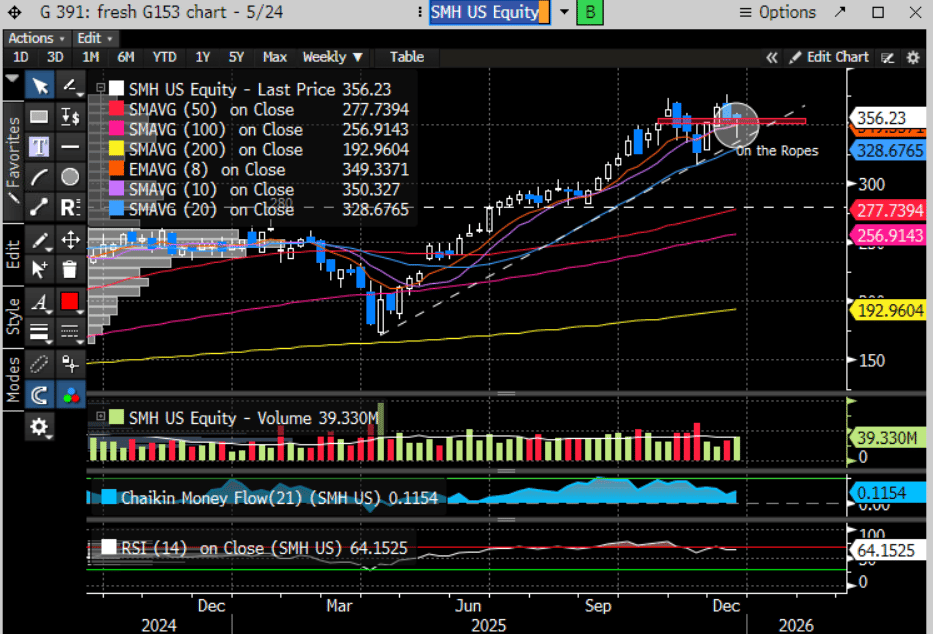Click the vertical dots menu before security field
Screen dimensions: 933x634
pos(420,12)
